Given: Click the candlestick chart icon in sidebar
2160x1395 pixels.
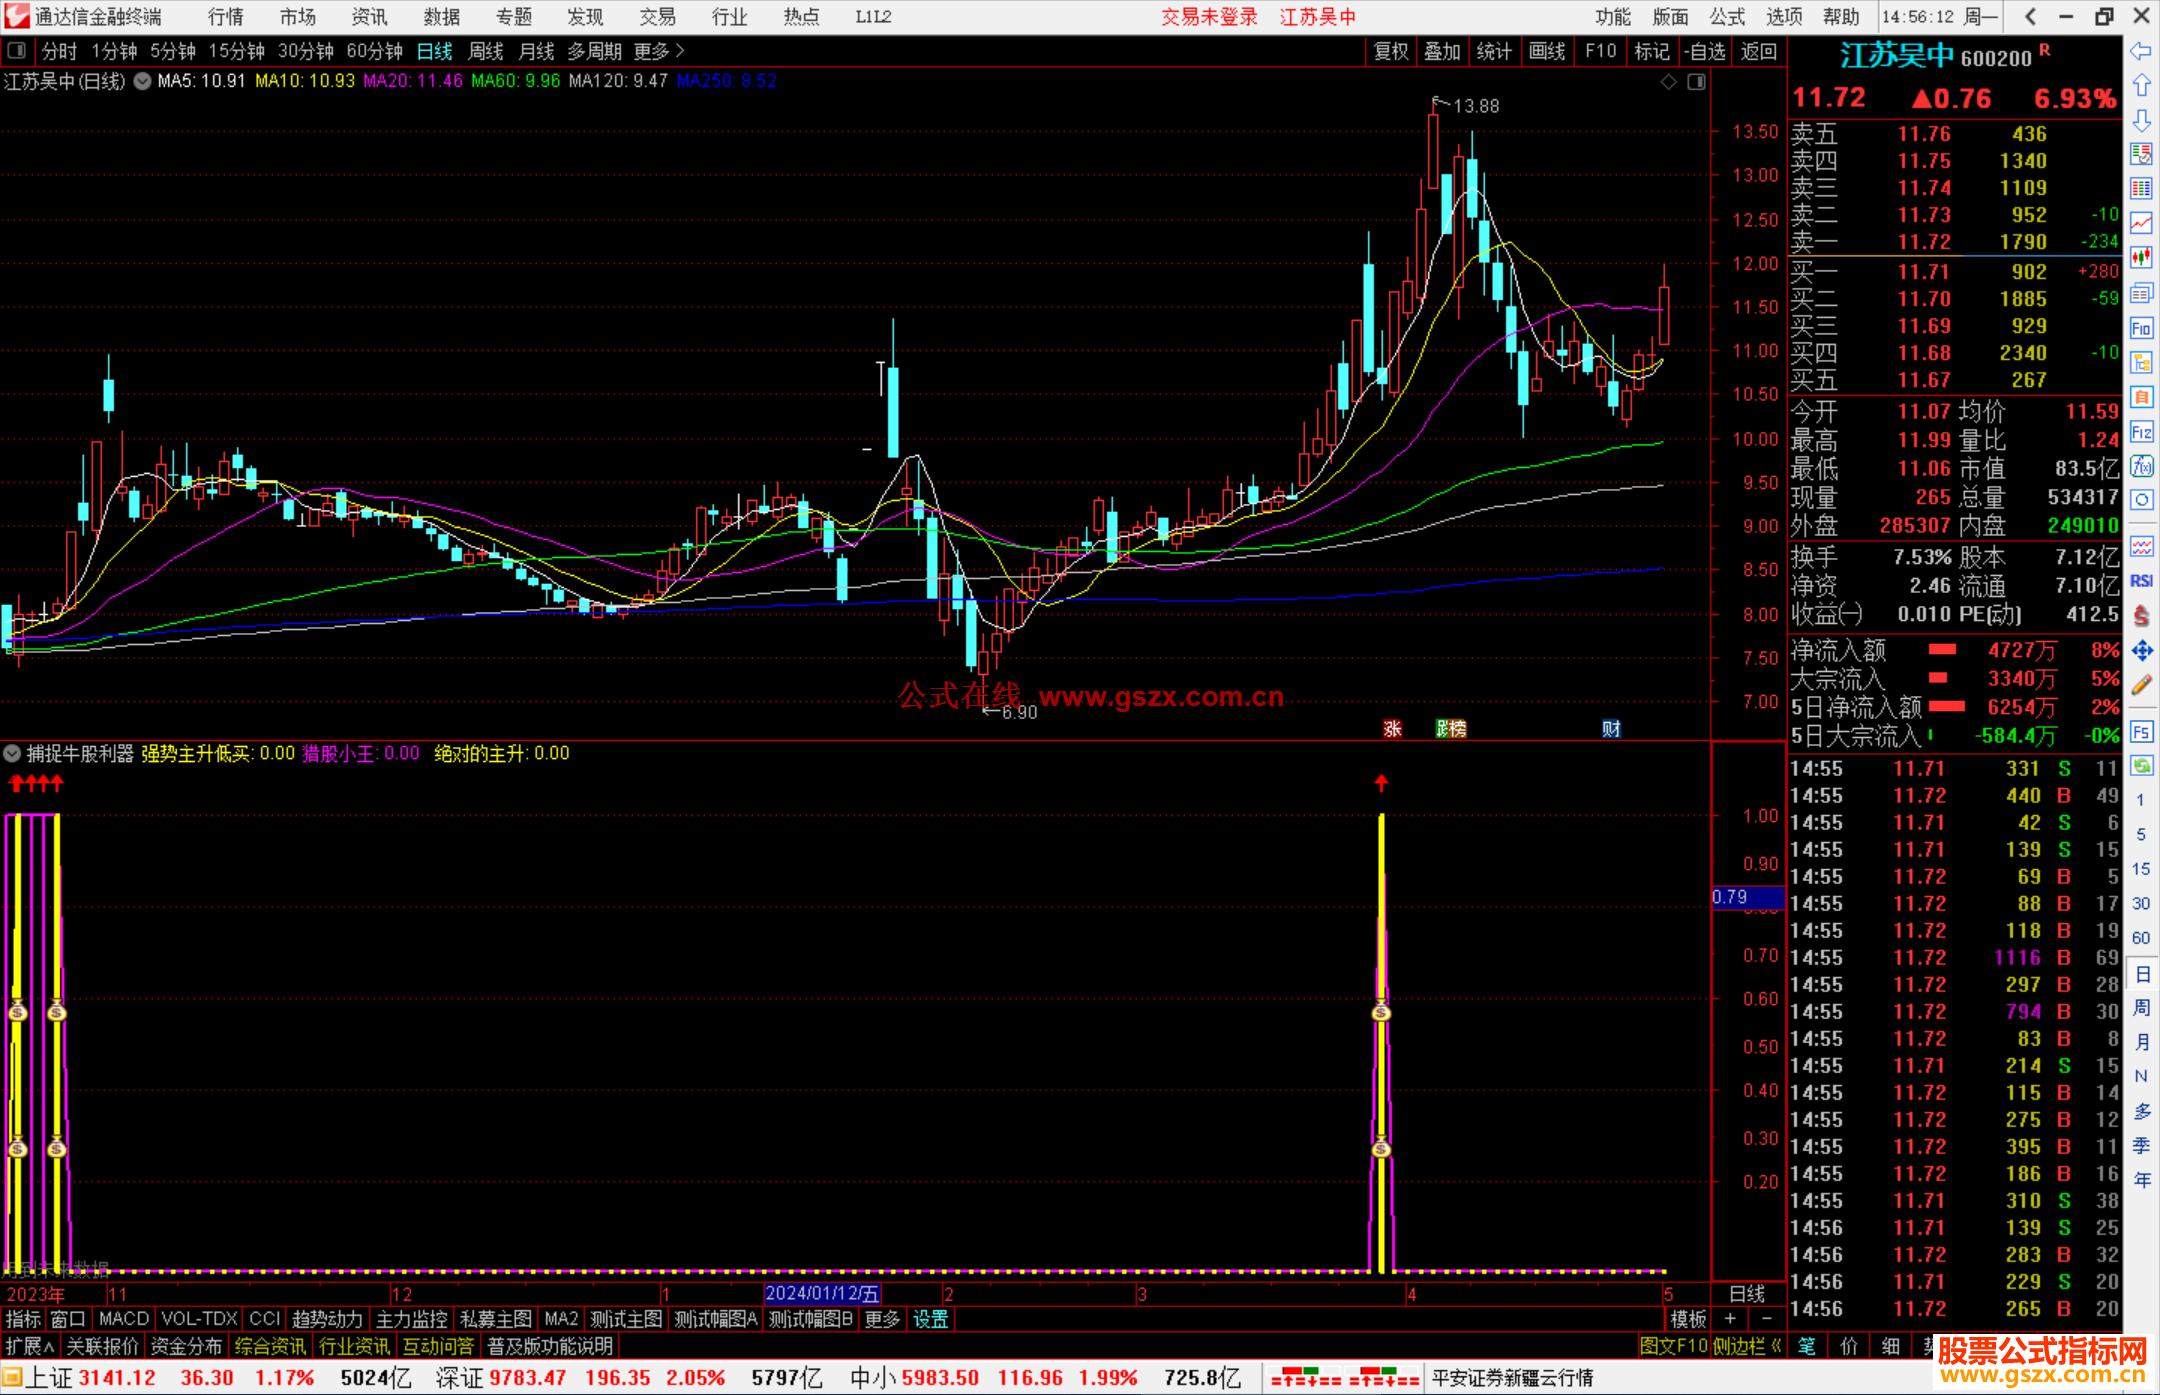Looking at the screenshot, I should pos(2141,257).
